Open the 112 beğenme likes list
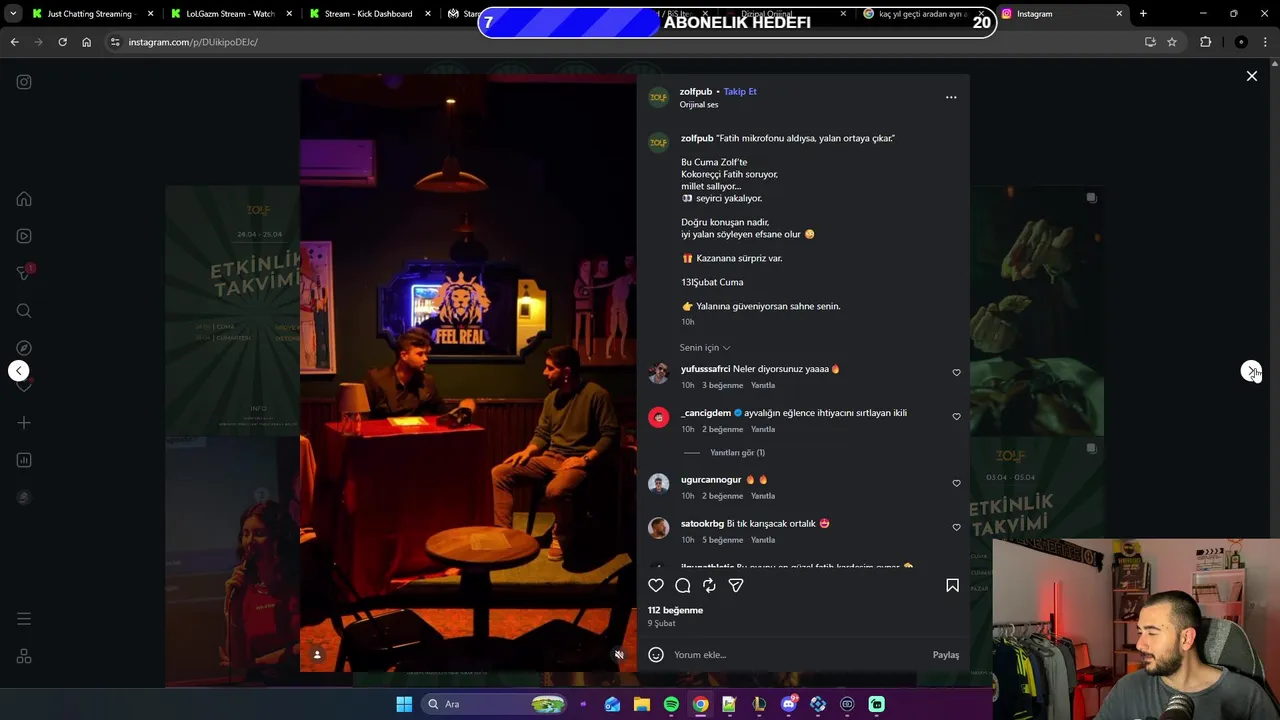 tap(675, 610)
